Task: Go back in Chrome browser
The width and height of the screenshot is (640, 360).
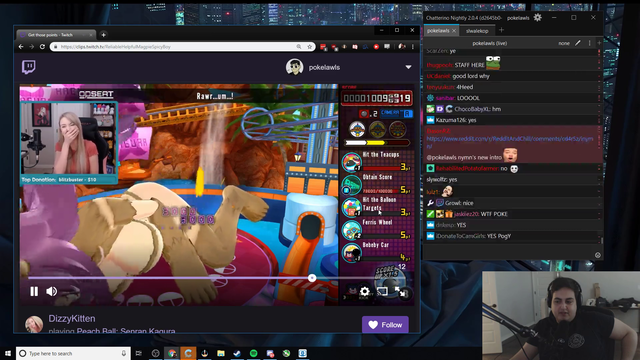Action: pyautogui.click(x=21, y=47)
